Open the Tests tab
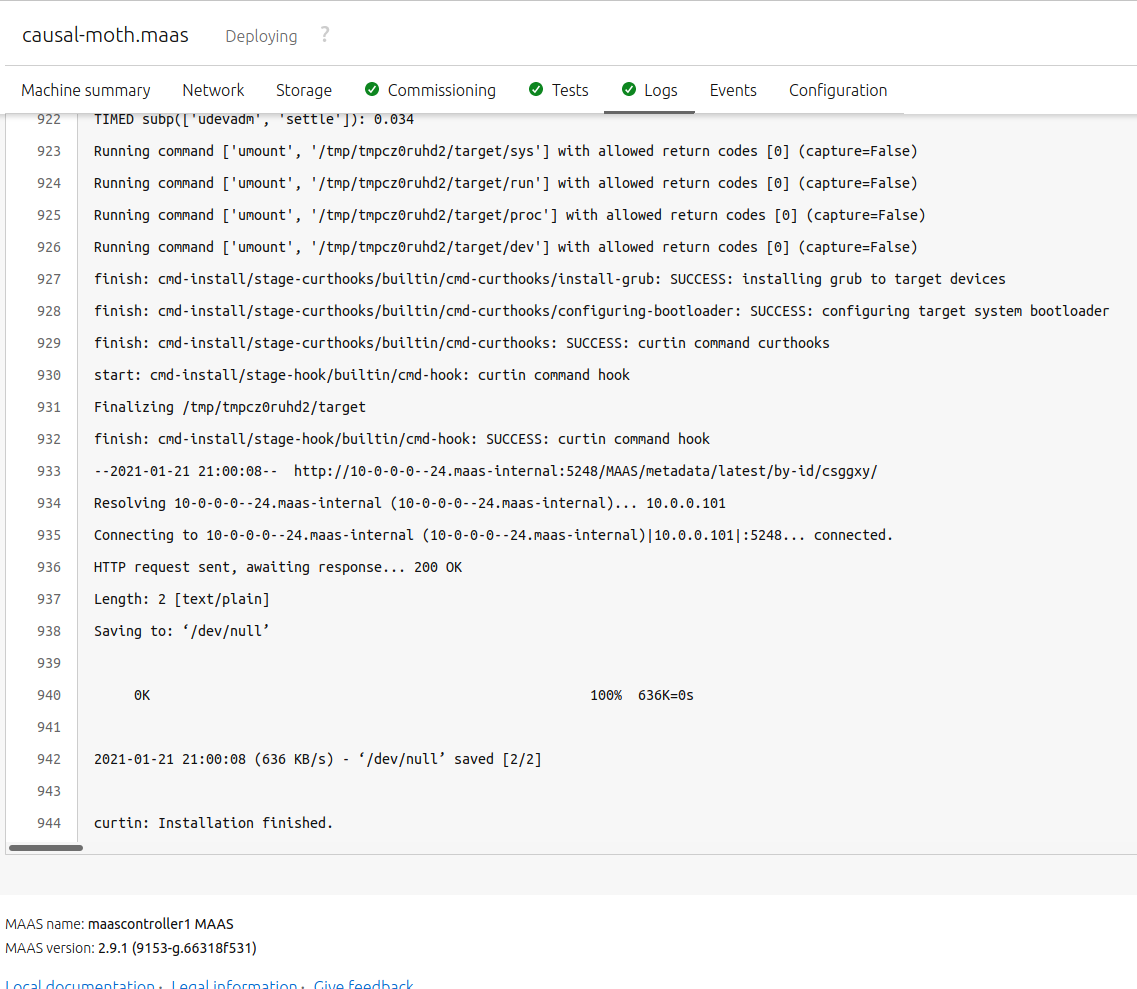Viewport: 1137px width, 989px height. [x=570, y=91]
